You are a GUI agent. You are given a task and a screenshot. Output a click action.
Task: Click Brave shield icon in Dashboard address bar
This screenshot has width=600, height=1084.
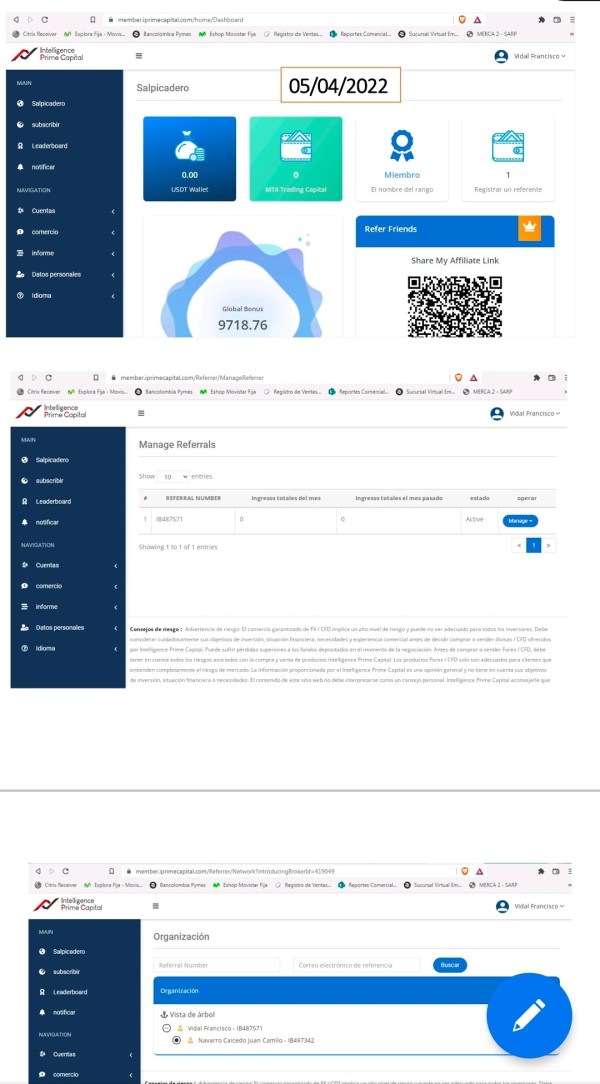pyautogui.click(x=462, y=20)
